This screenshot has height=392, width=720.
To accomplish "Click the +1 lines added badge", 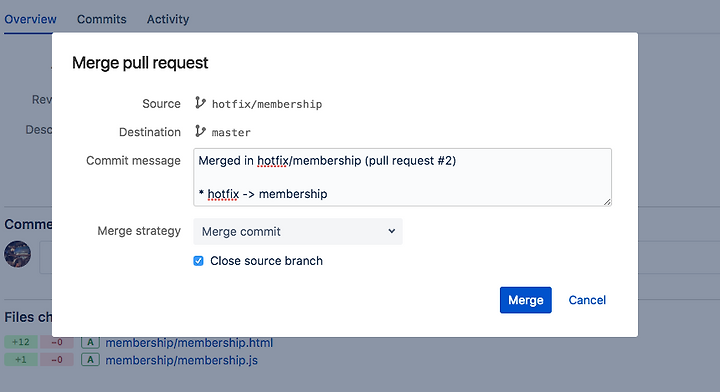I will [x=21, y=360].
